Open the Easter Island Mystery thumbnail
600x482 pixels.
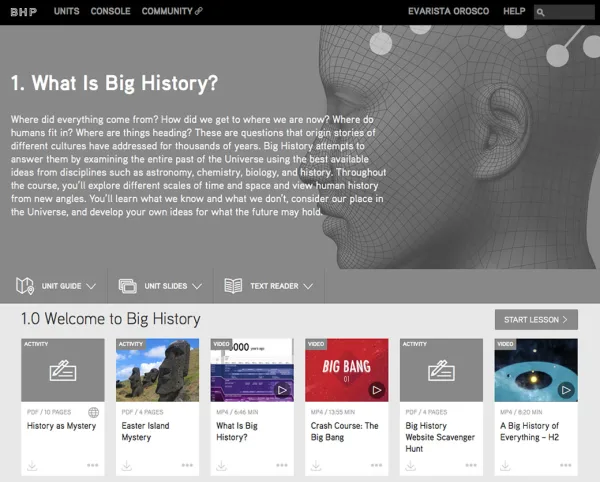(157, 370)
